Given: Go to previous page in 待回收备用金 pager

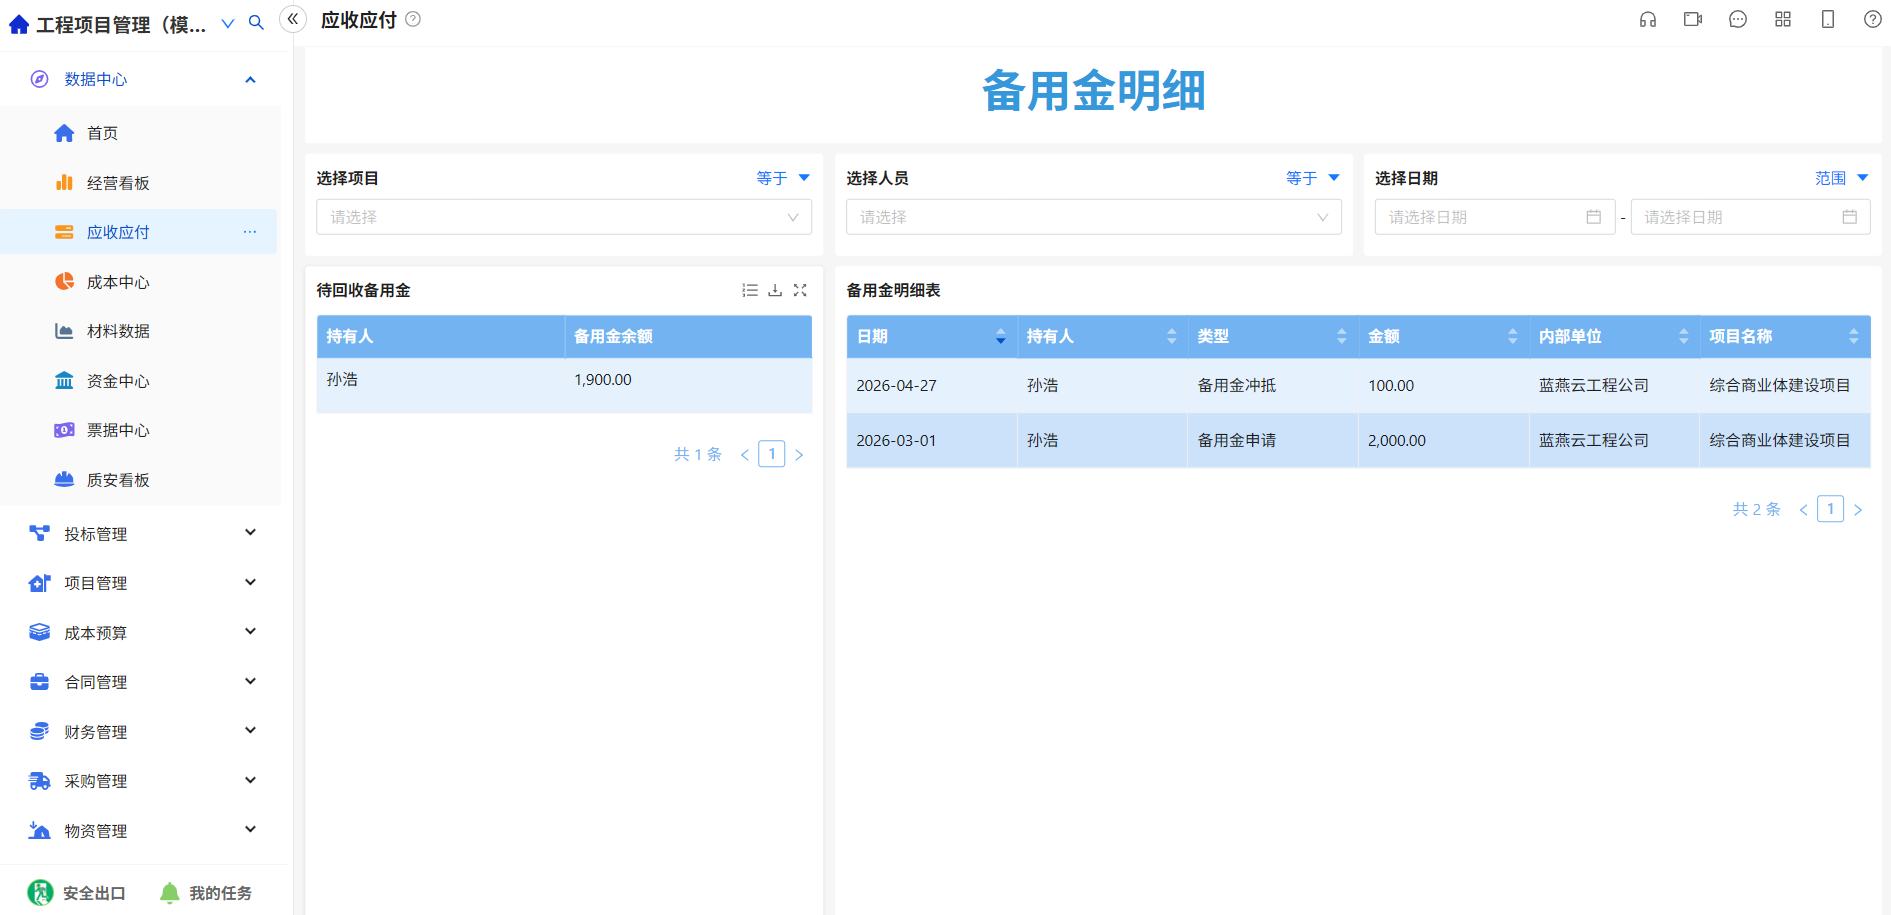Looking at the screenshot, I should pos(745,455).
